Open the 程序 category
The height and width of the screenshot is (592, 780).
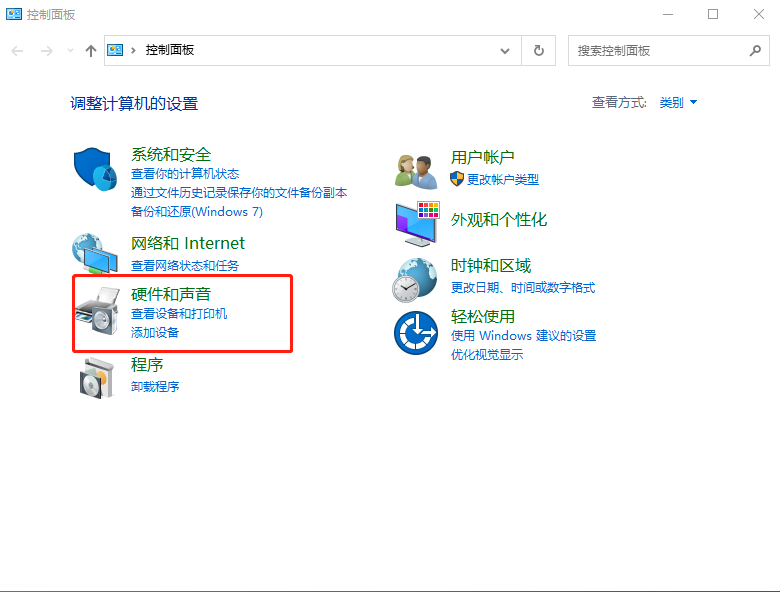point(147,365)
